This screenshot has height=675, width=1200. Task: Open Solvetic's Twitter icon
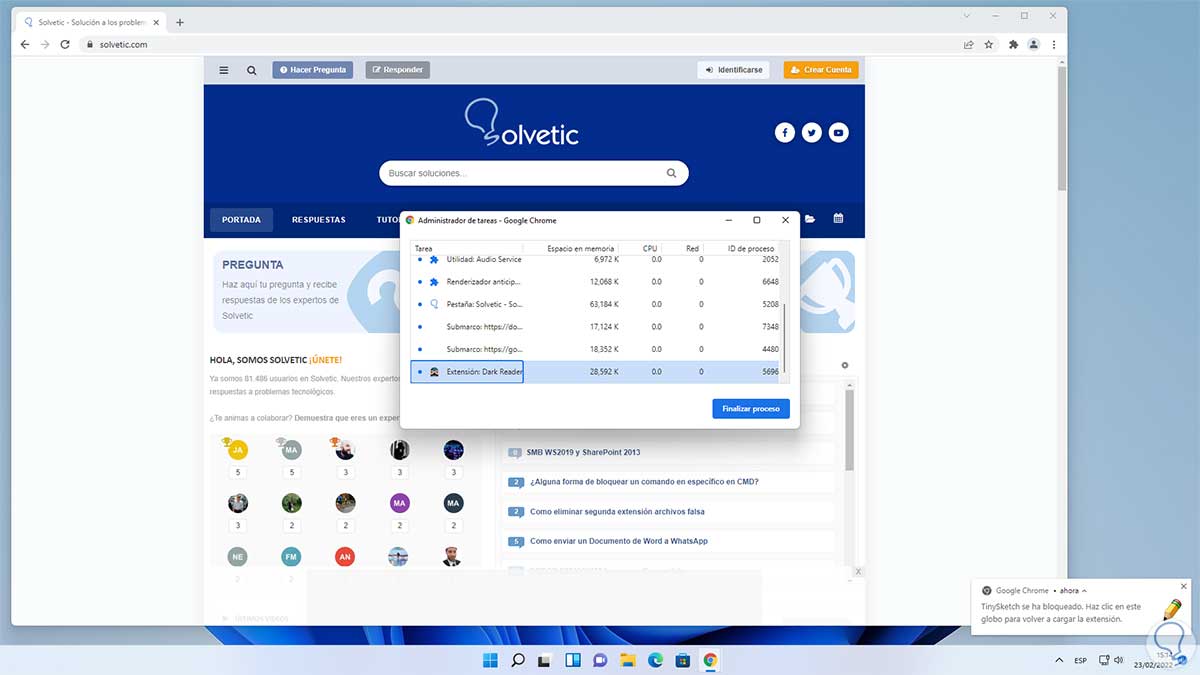pos(812,132)
